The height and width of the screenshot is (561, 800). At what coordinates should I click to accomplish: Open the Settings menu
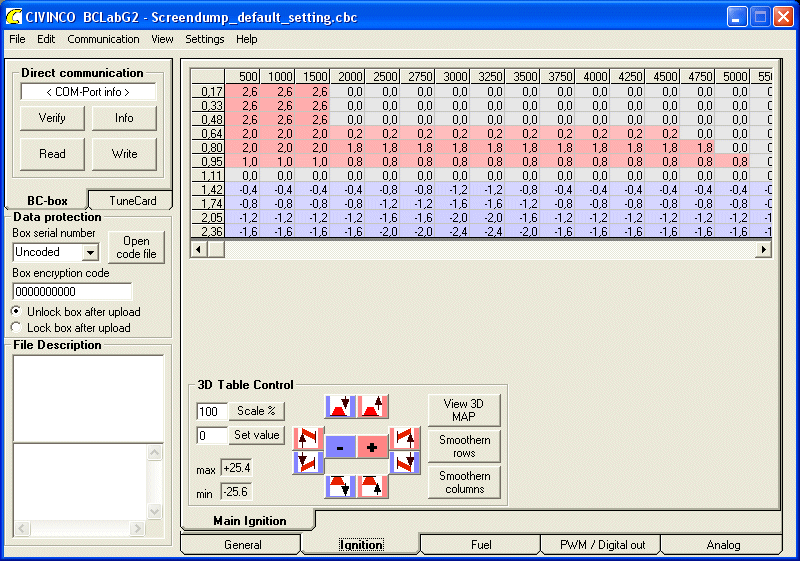(x=205, y=39)
